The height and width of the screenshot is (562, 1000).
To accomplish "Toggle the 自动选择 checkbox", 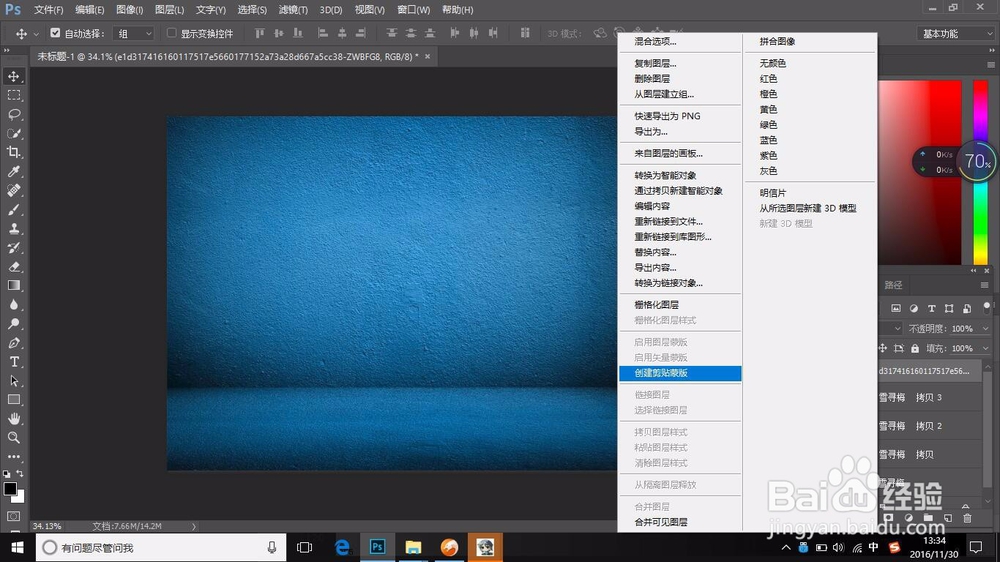I will (x=55, y=33).
